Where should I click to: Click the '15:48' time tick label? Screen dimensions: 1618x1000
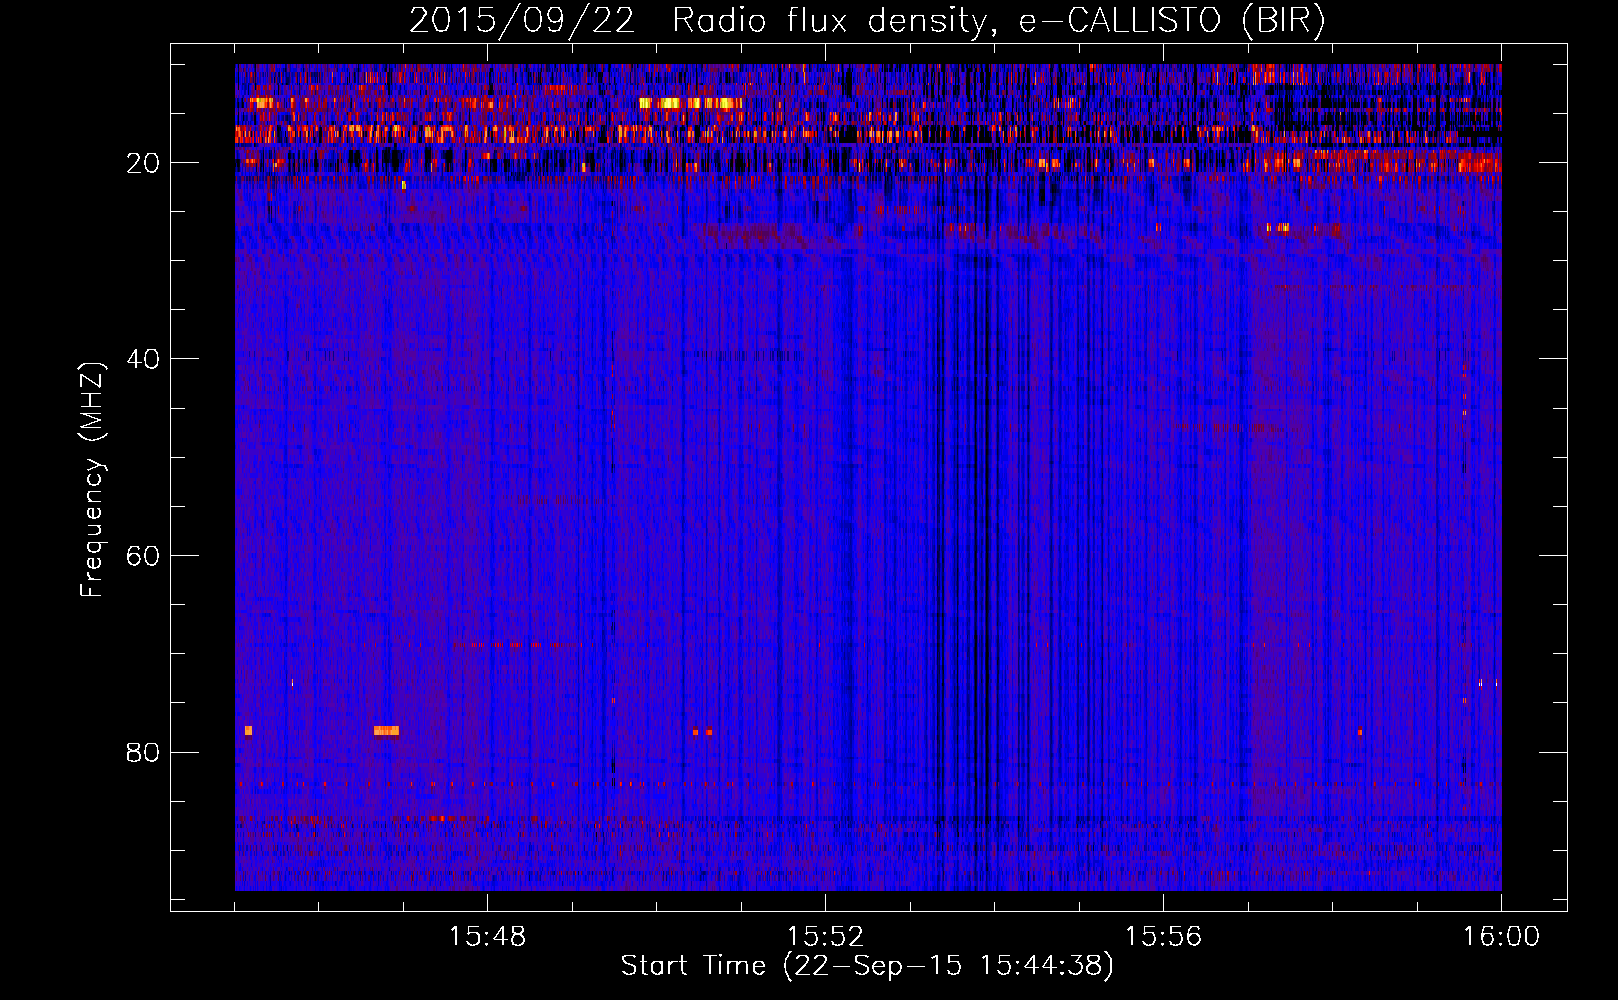(487, 937)
